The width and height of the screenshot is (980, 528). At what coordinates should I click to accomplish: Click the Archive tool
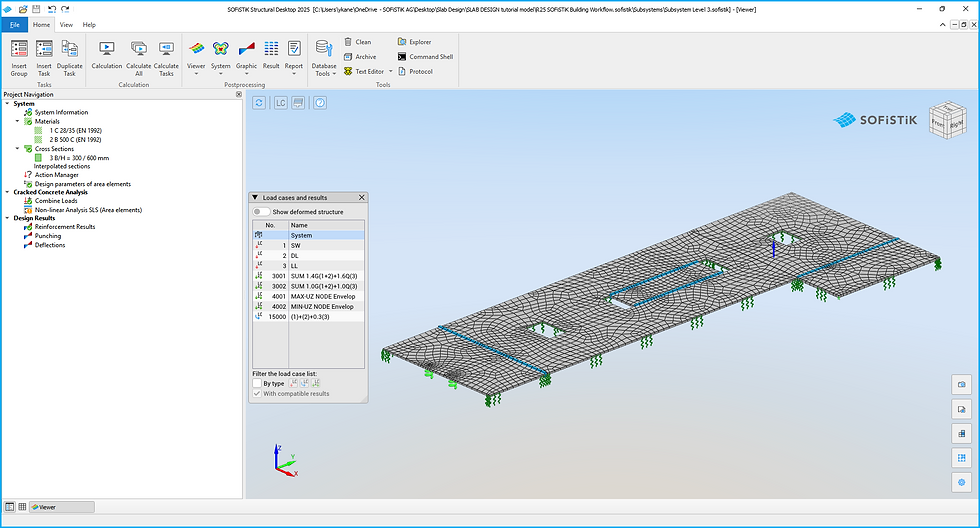(x=360, y=57)
